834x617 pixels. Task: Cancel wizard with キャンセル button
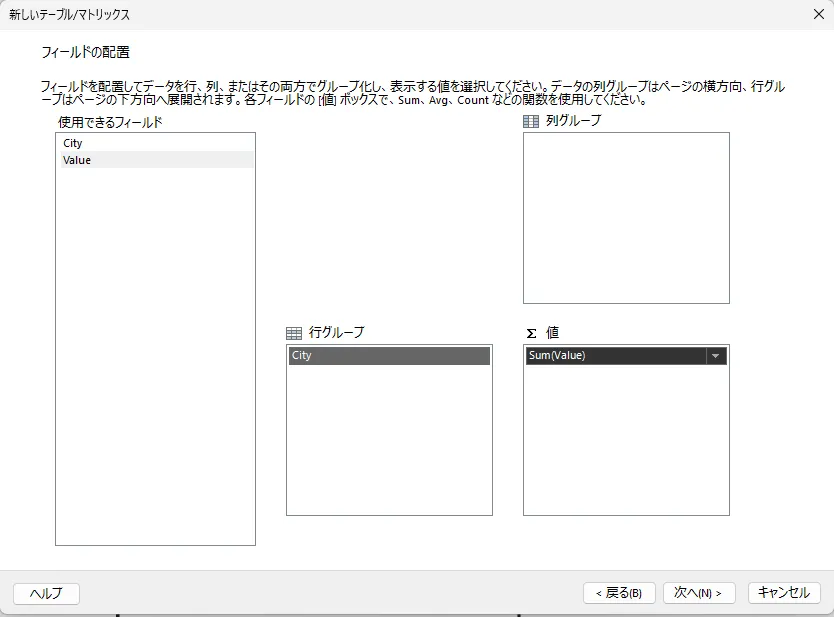pyautogui.click(x=783, y=593)
